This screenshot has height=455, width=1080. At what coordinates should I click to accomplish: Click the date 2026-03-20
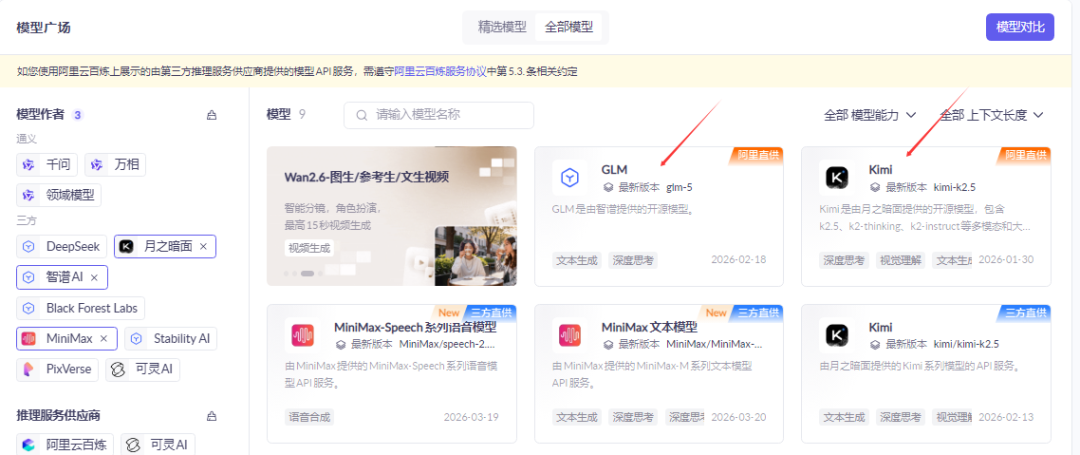pos(738,417)
